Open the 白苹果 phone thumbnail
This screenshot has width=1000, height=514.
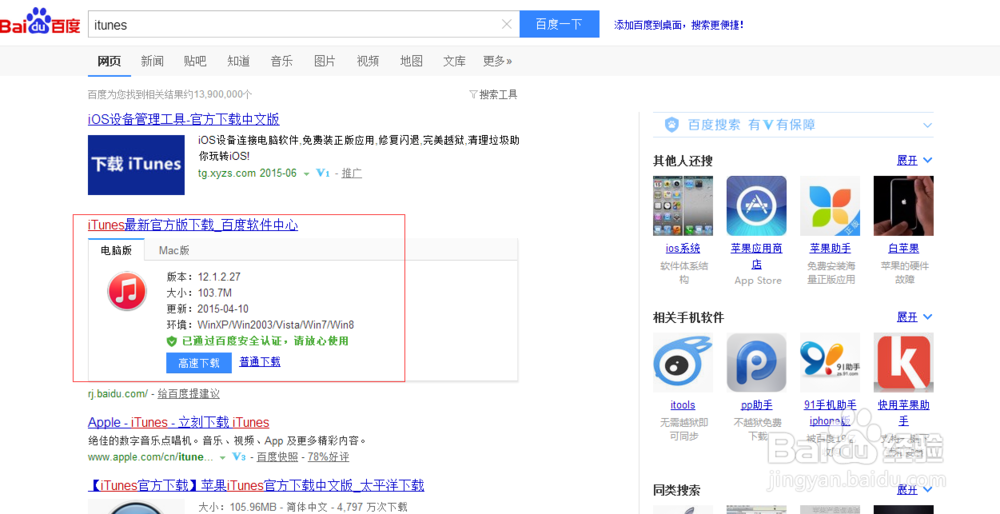click(x=903, y=206)
